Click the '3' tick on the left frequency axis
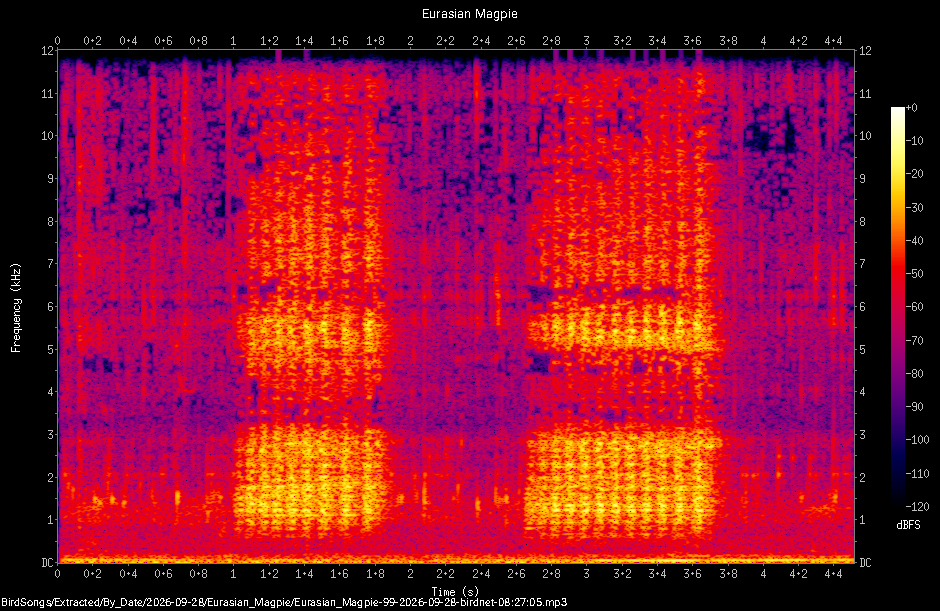The height and width of the screenshot is (611, 940). (50, 434)
